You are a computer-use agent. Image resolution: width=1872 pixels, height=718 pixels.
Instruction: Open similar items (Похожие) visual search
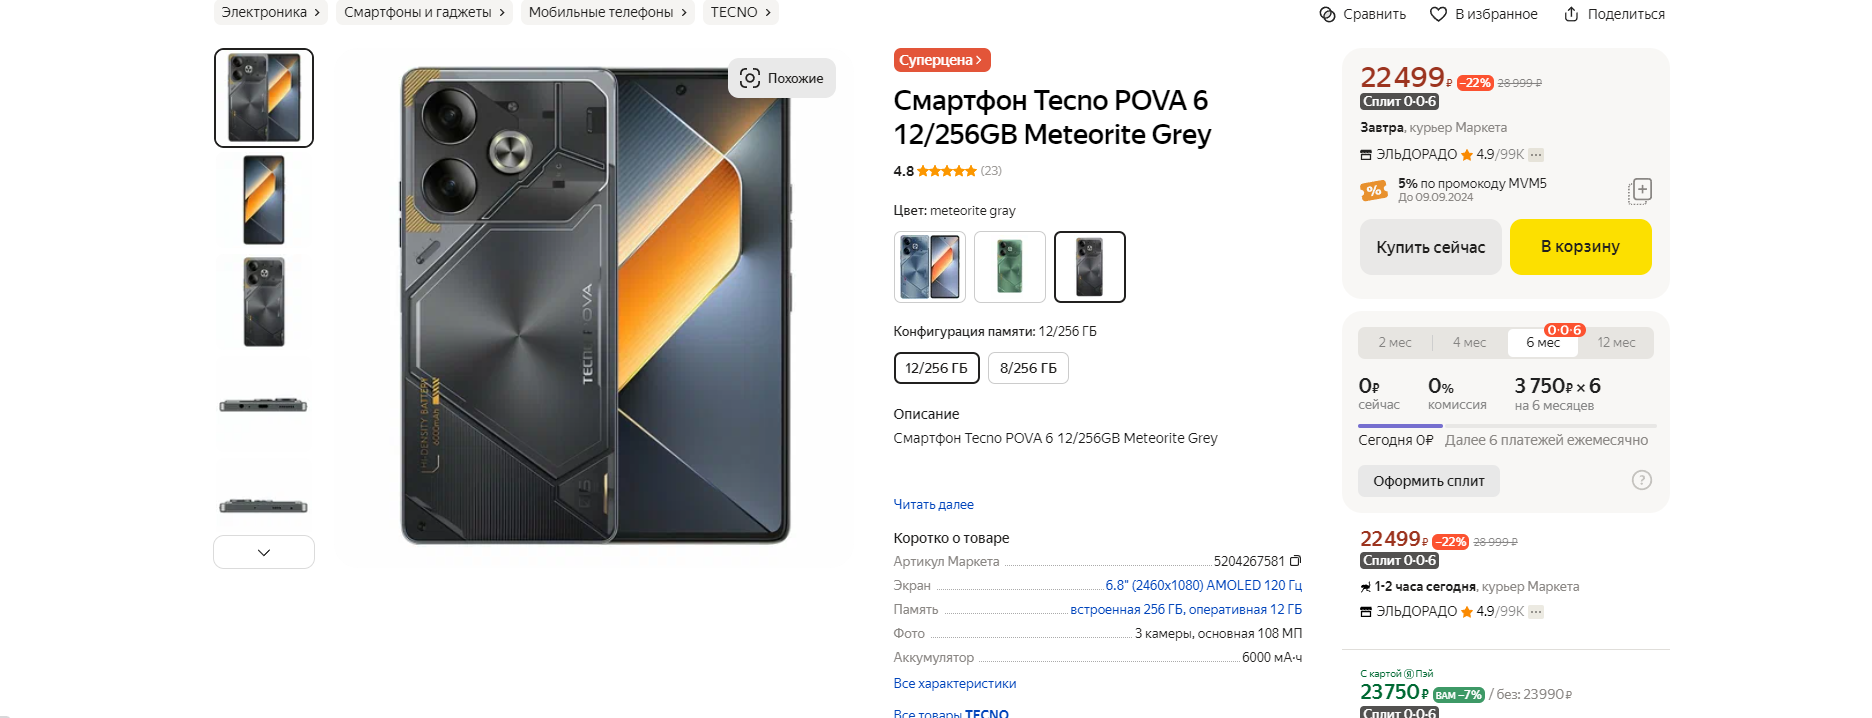[x=781, y=78]
